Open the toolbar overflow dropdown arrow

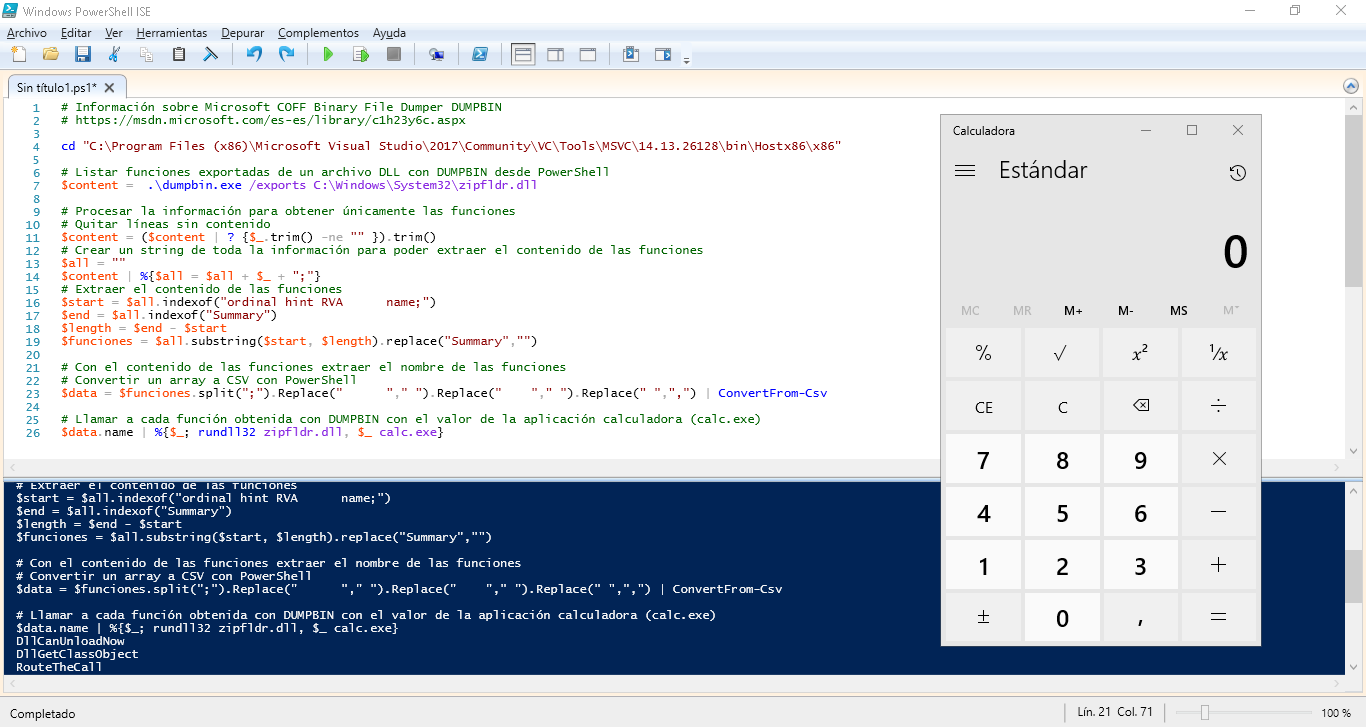click(686, 60)
